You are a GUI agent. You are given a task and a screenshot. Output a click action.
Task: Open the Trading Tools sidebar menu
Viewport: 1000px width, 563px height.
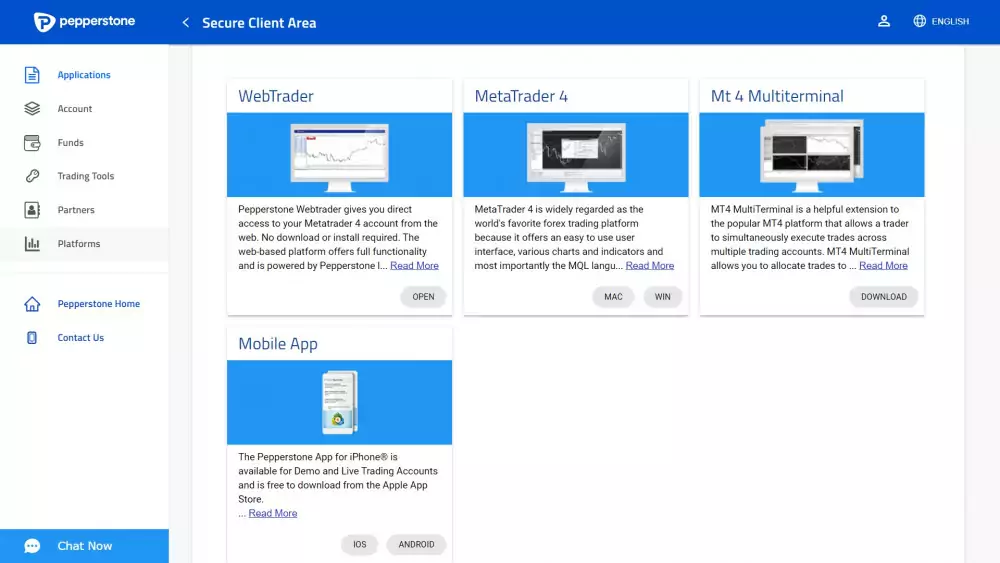point(84,176)
